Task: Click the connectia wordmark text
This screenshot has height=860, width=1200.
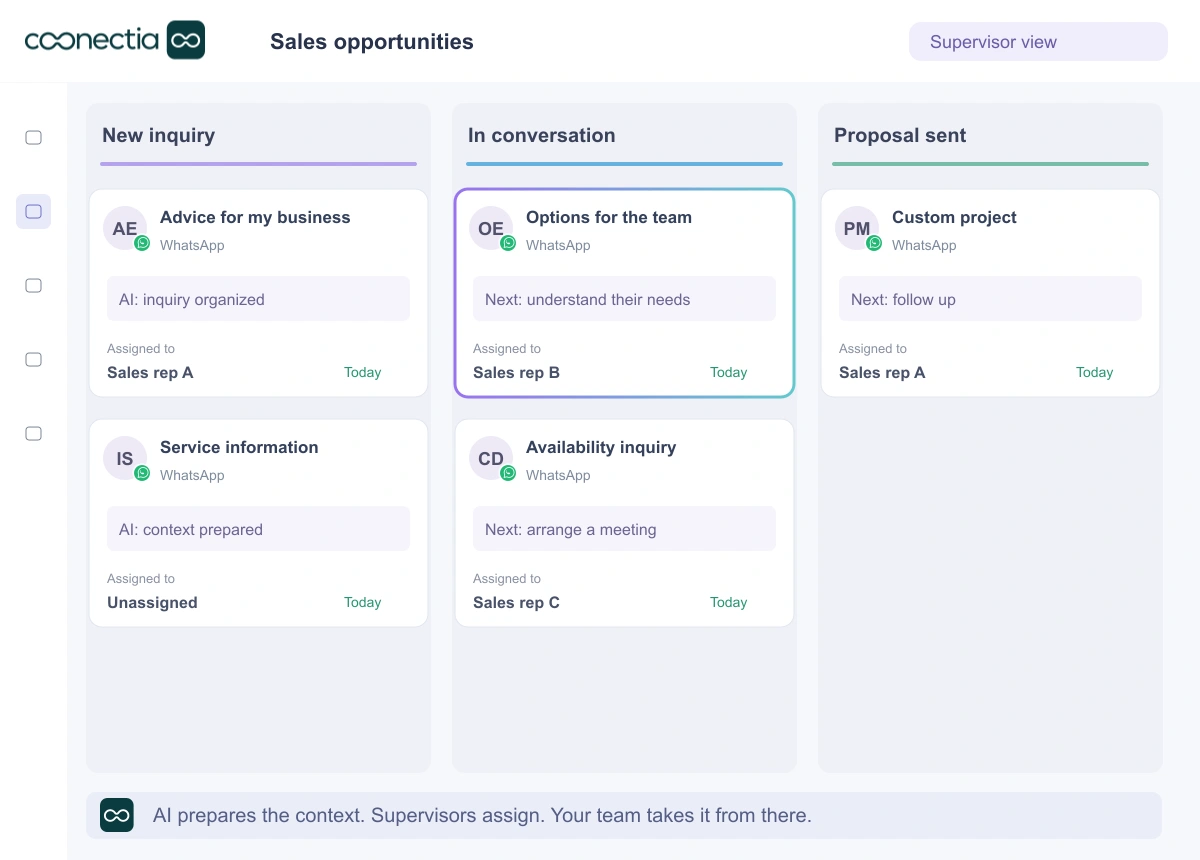Action: (x=92, y=40)
